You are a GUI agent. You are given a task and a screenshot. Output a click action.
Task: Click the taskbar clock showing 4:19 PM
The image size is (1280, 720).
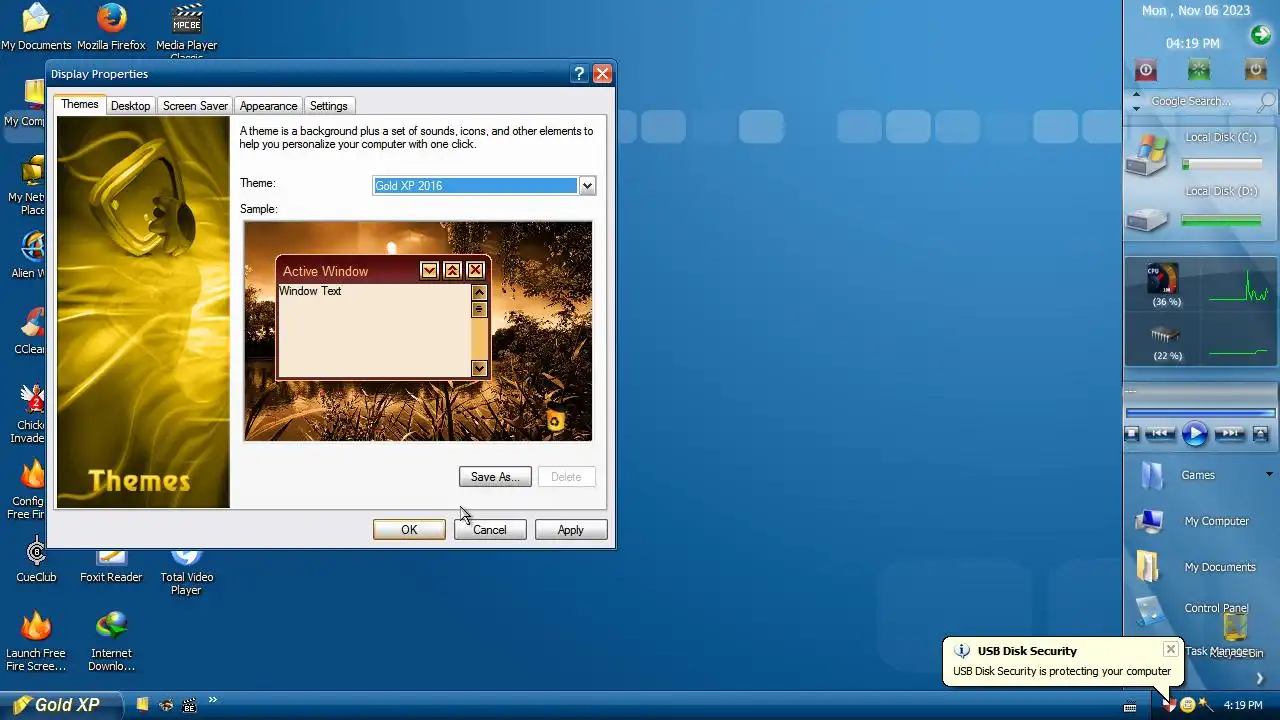click(1243, 705)
